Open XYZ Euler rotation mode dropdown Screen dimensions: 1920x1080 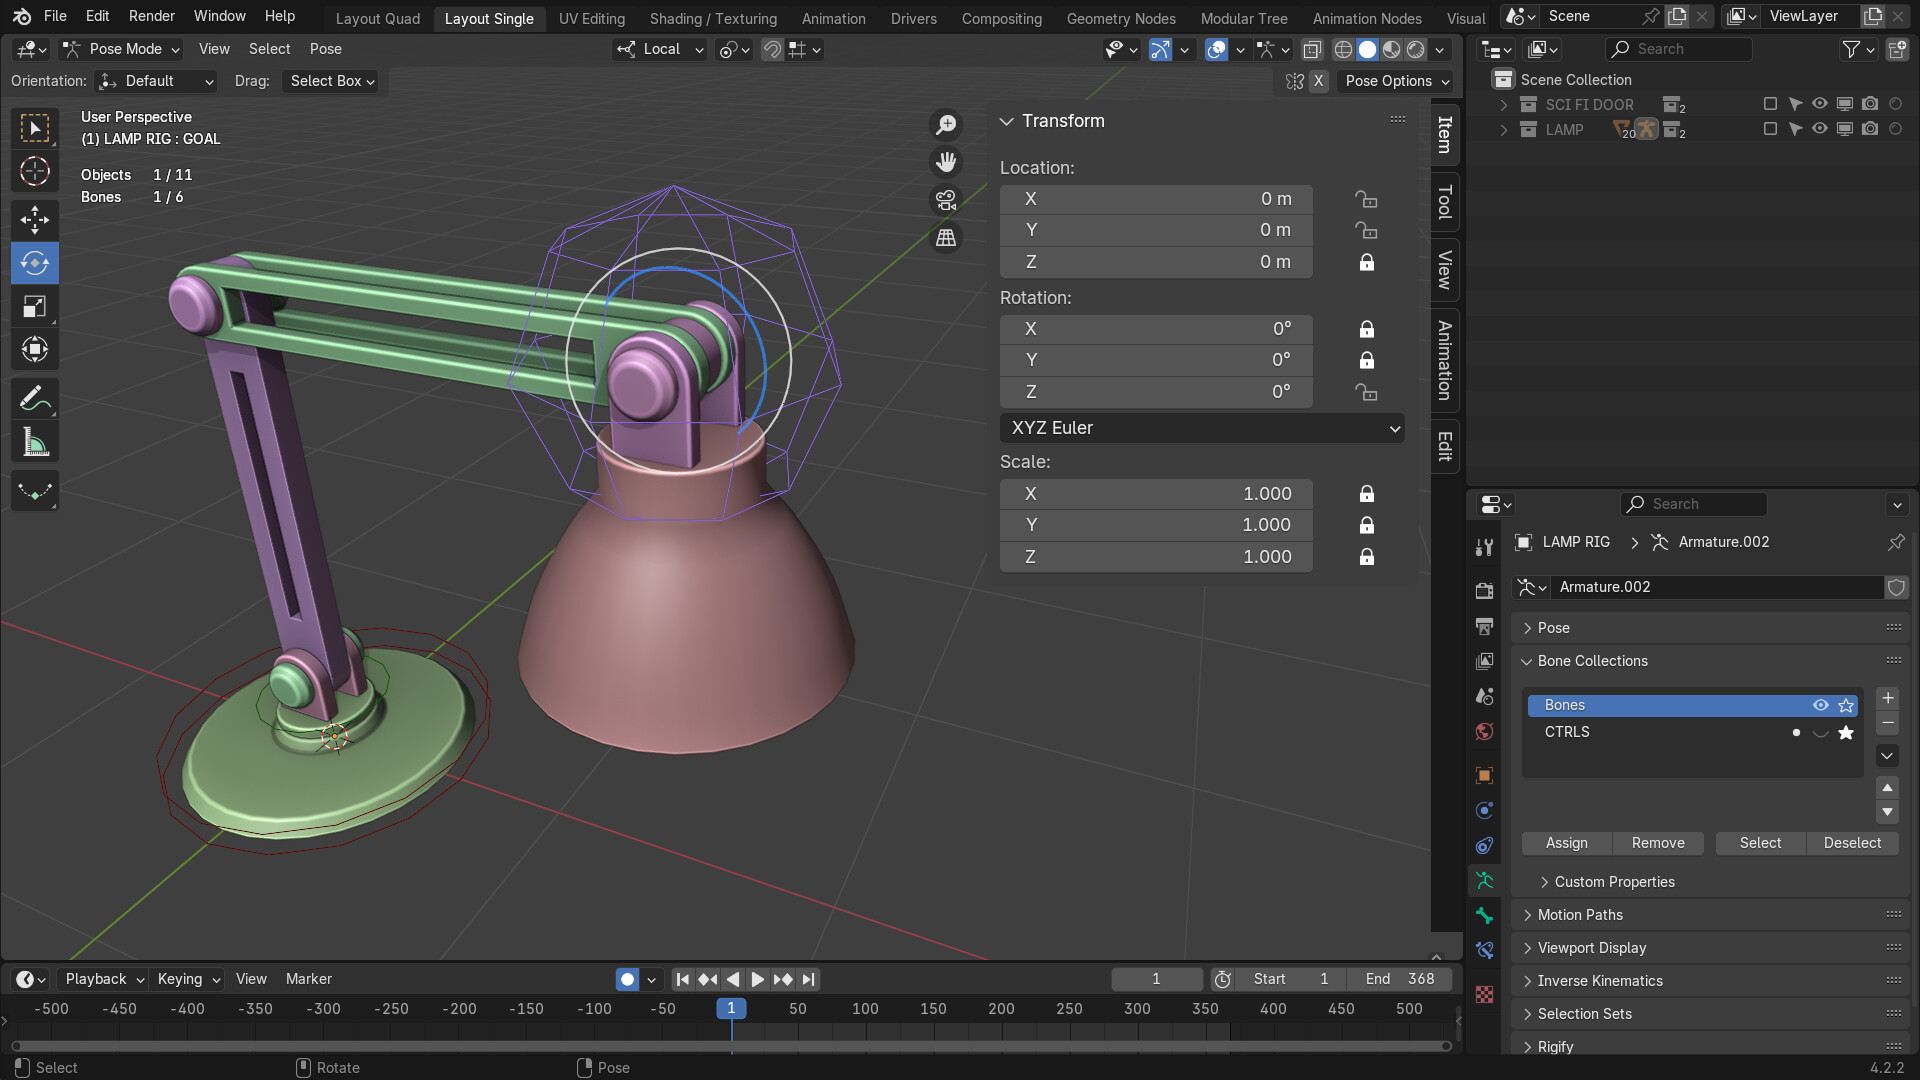tap(1202, 428)
